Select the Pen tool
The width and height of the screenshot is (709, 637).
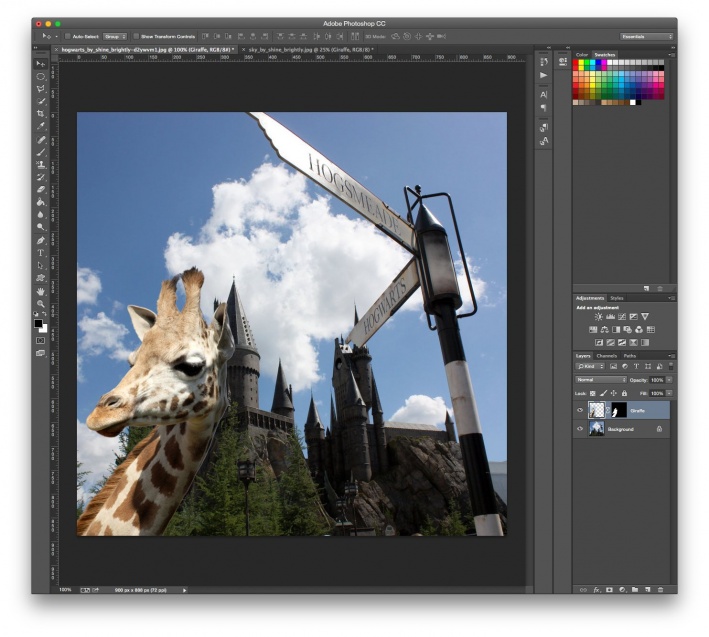pyautogui.click(x=41, y=240)
